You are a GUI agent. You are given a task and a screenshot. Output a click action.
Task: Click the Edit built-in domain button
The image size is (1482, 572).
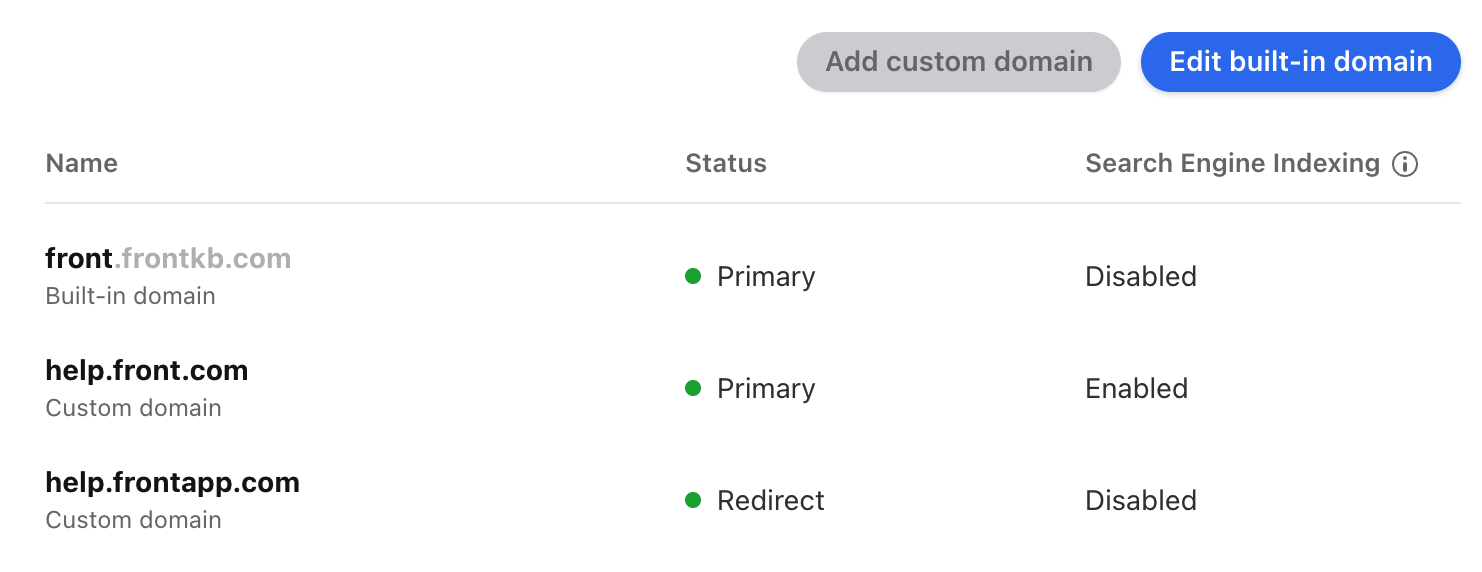[x=1301, y=62]
